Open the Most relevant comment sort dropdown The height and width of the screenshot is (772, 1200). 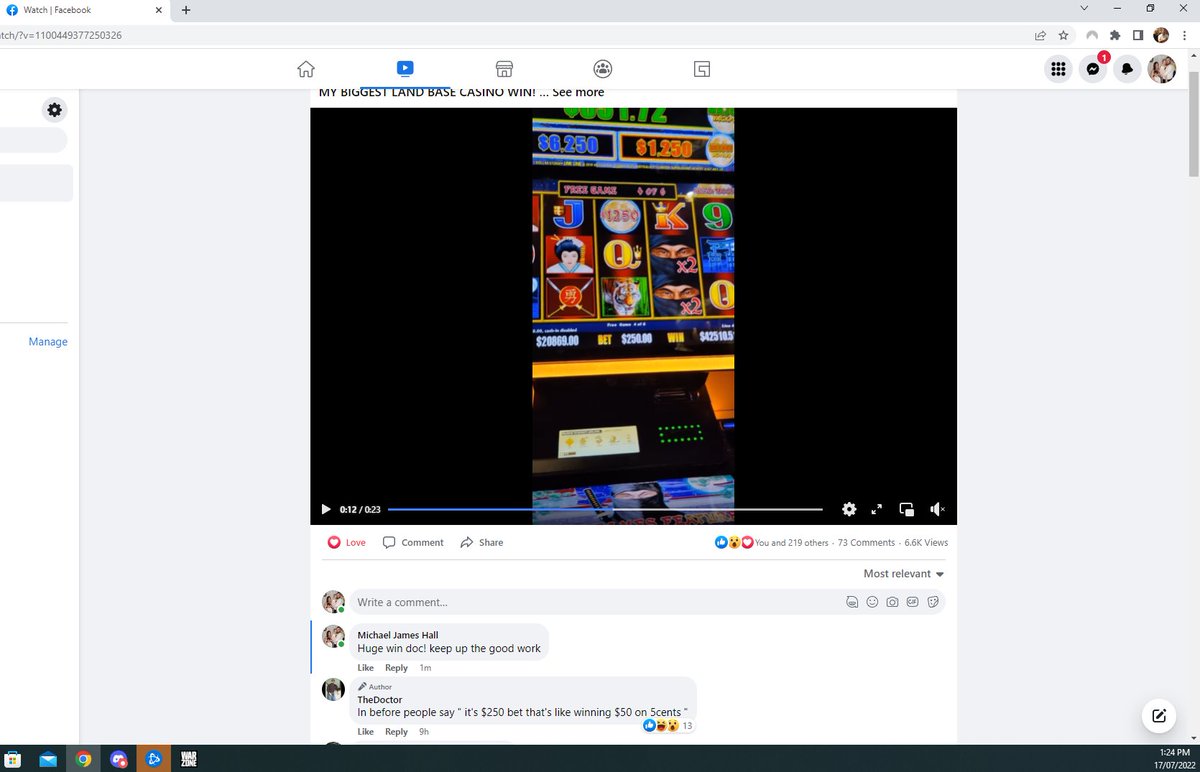(x=904, y=574)
